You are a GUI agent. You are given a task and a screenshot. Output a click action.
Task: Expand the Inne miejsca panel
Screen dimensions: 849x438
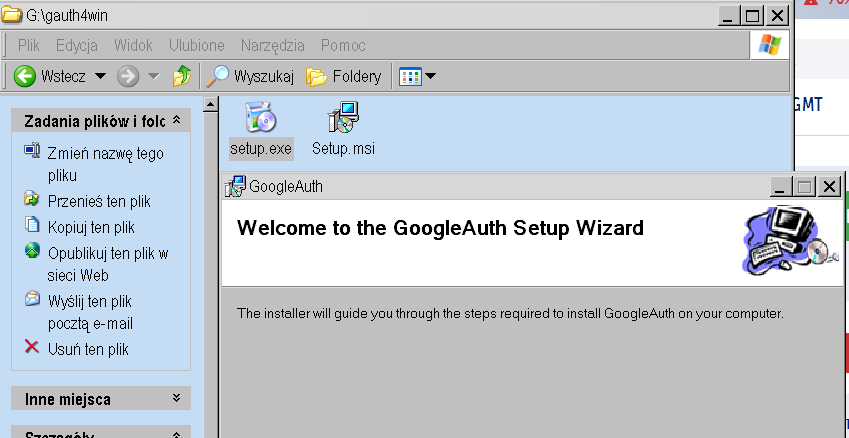177,398
